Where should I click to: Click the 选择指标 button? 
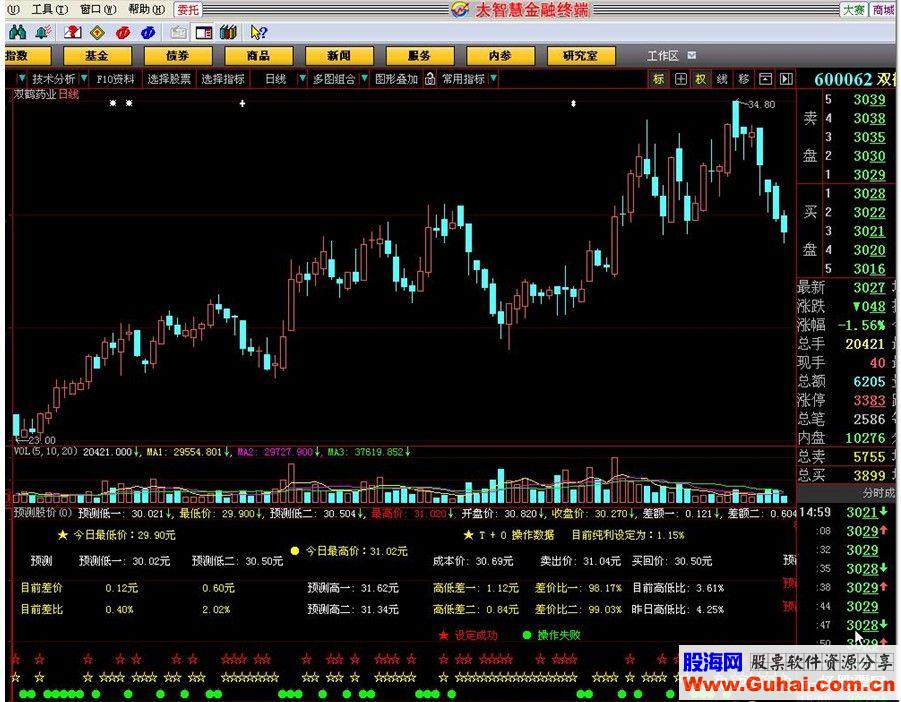[x=223, y=79]
